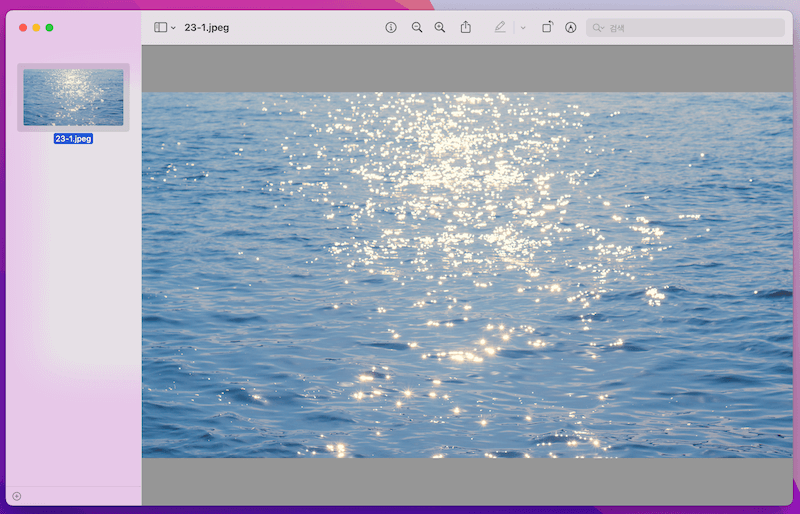Show the image inspector info

[391, 28]
